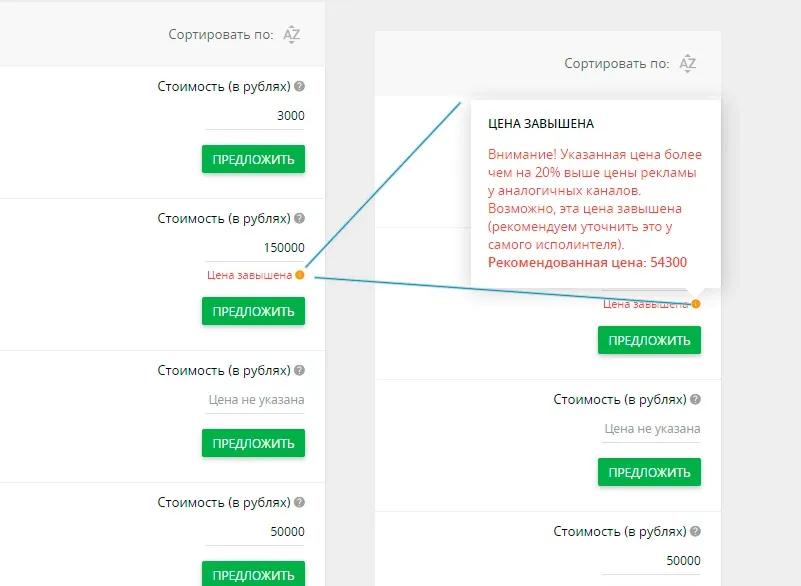The height and width of the screenshot is (586, 801).
Task: Click the 'Стоимость (в рублях)' label above 3000 in the left panel
Action: tap(224, 87)
